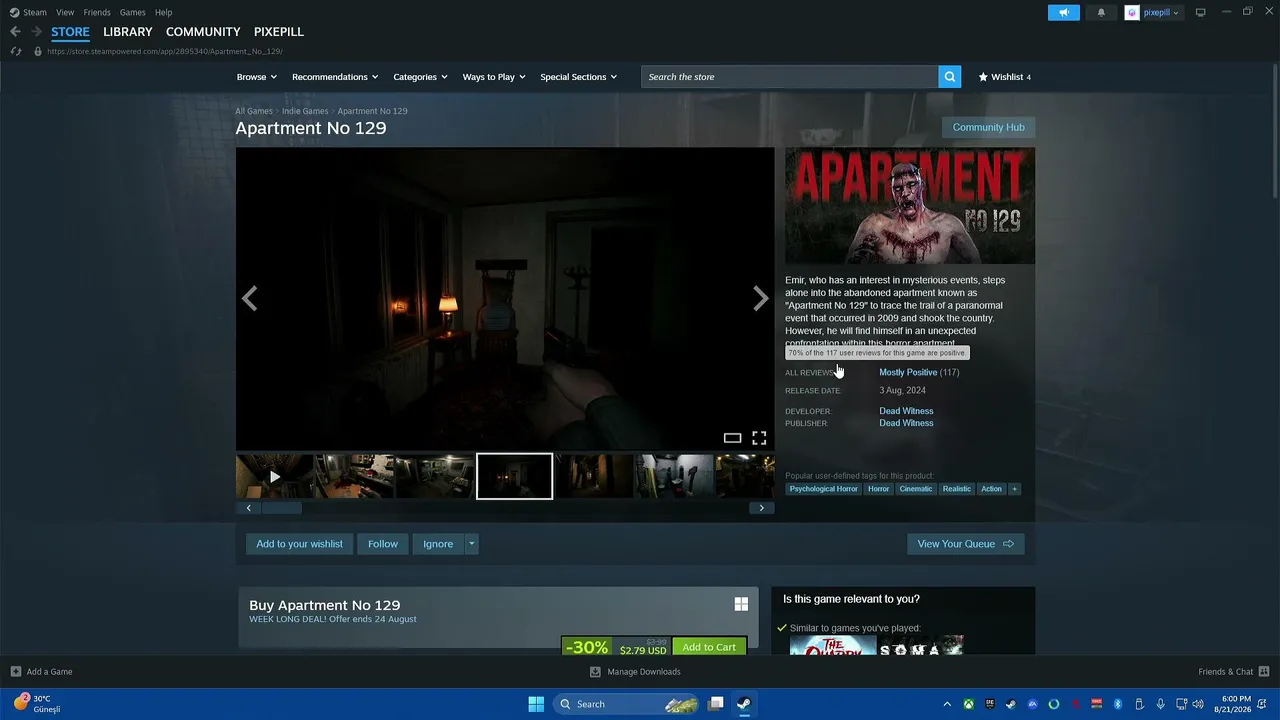Click the Epic Games tray icon

[990, 704]
